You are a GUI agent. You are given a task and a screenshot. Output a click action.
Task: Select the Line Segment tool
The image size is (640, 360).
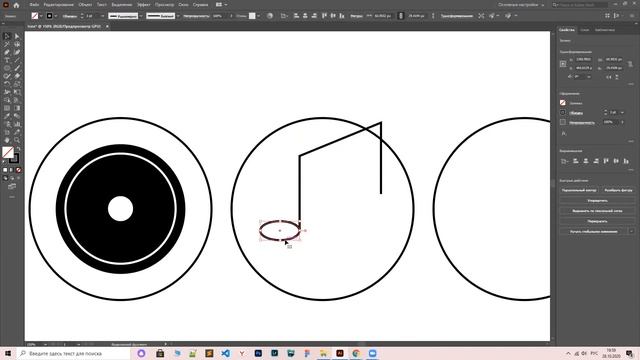coord(17,60)
